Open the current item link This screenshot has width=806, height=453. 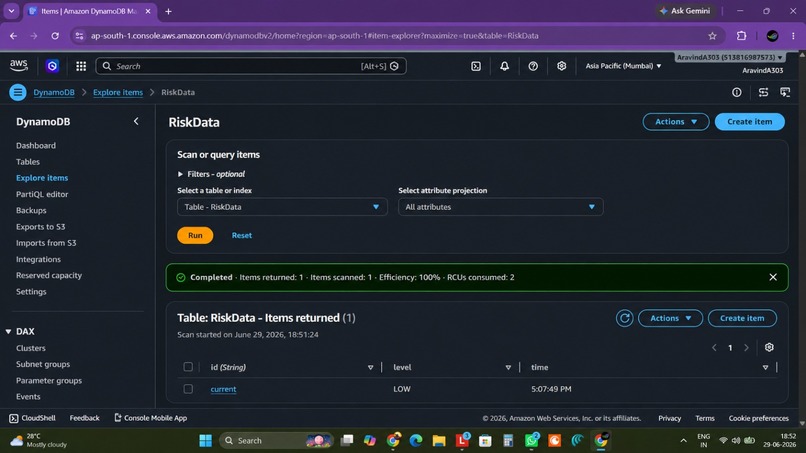224,389
